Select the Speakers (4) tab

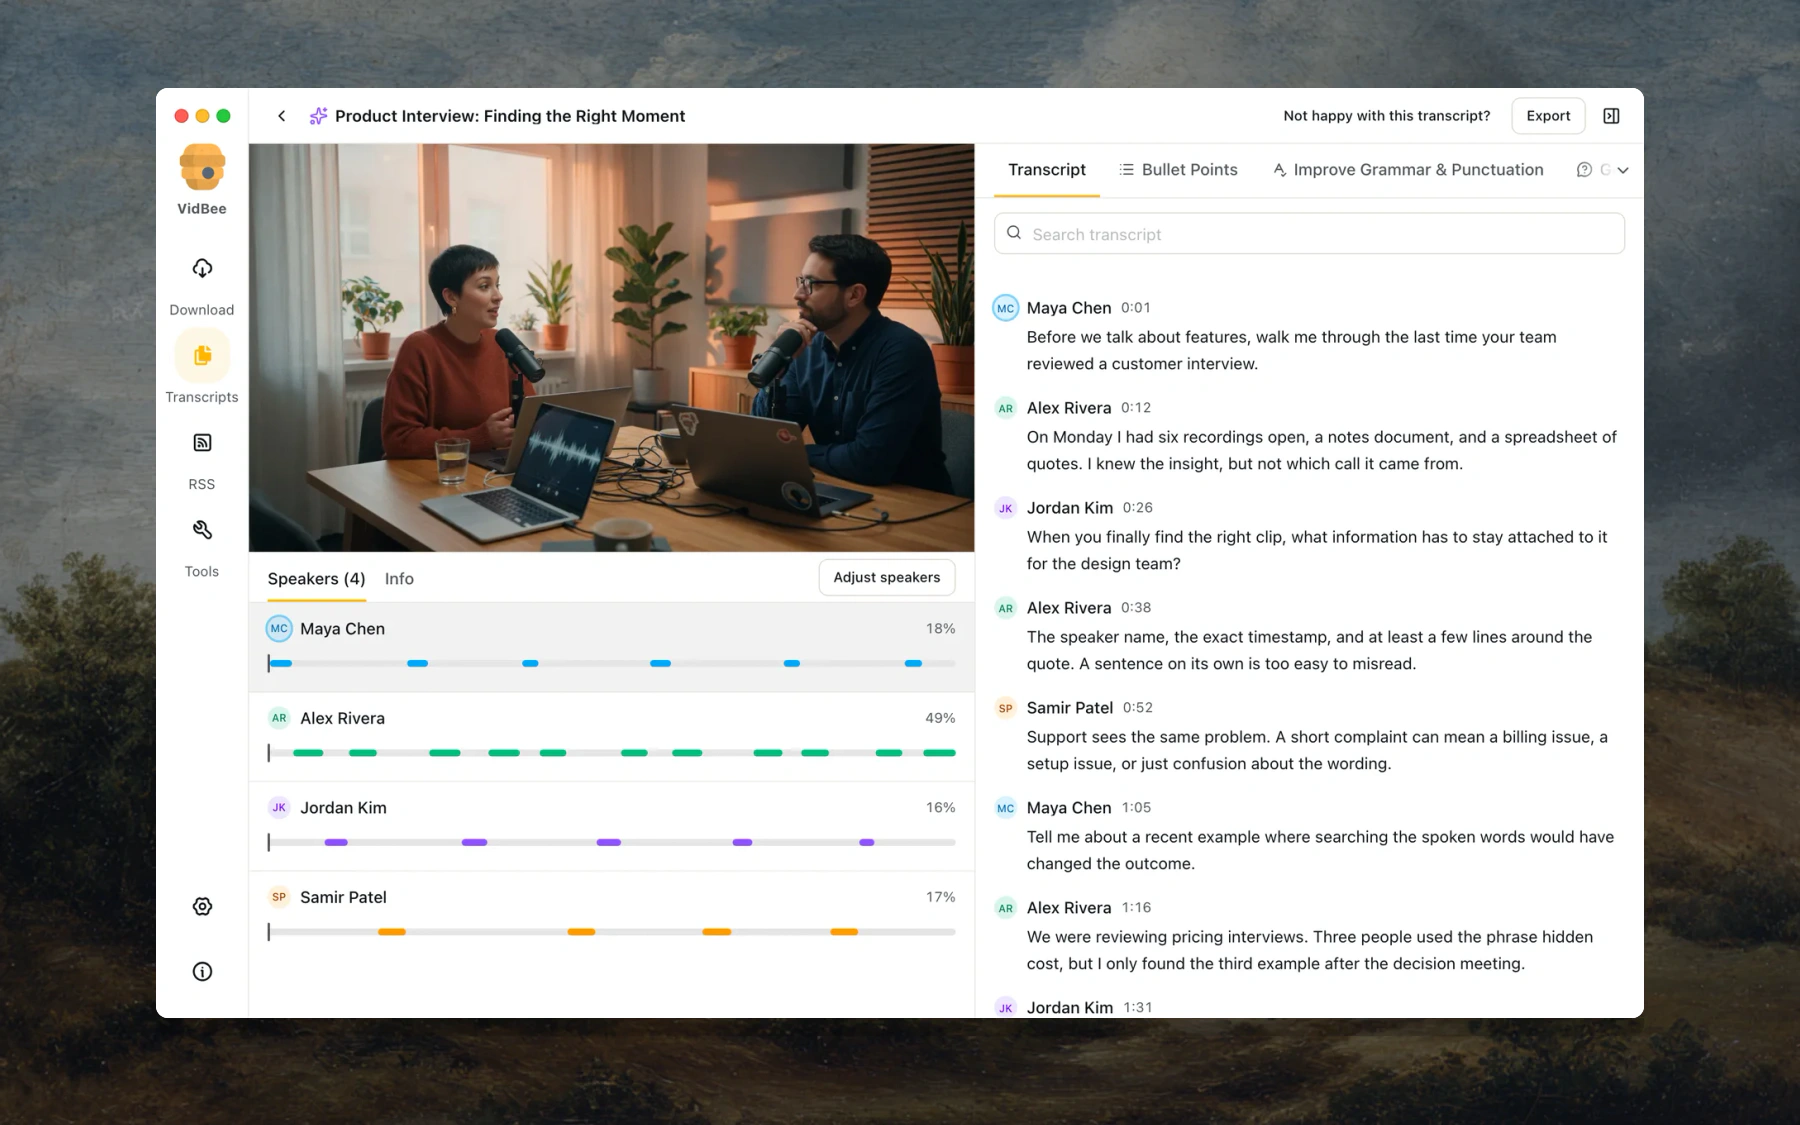click(x=316, y=579)
